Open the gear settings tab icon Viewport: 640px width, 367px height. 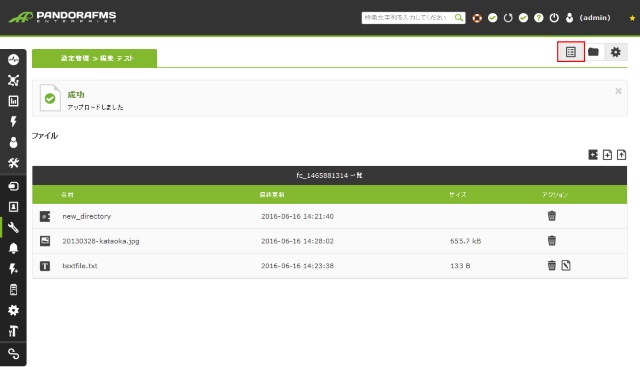pos(616,52)
